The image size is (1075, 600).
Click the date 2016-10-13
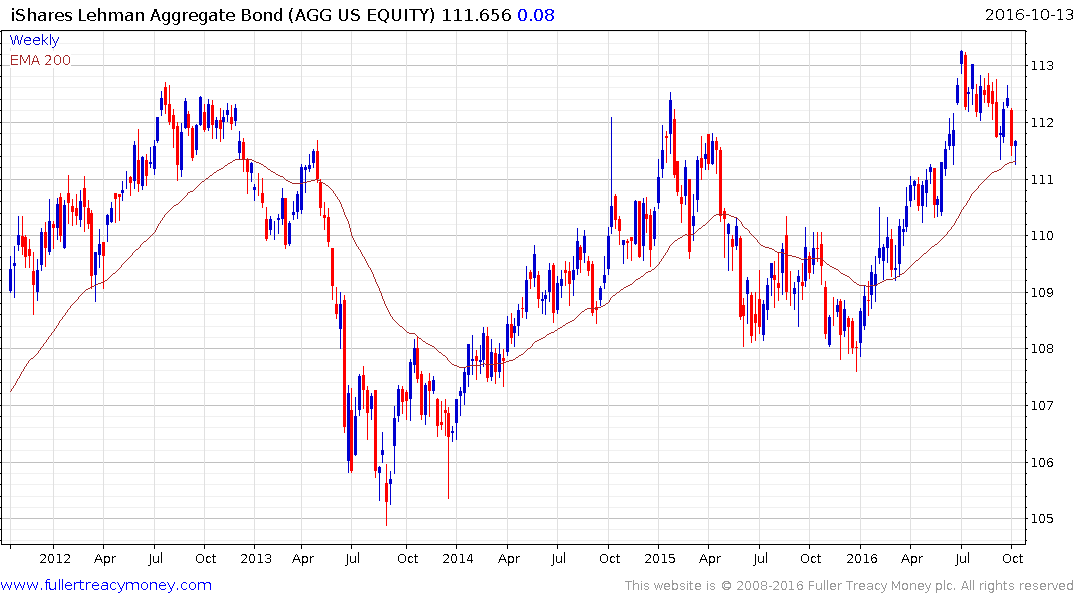(1028, 15)
